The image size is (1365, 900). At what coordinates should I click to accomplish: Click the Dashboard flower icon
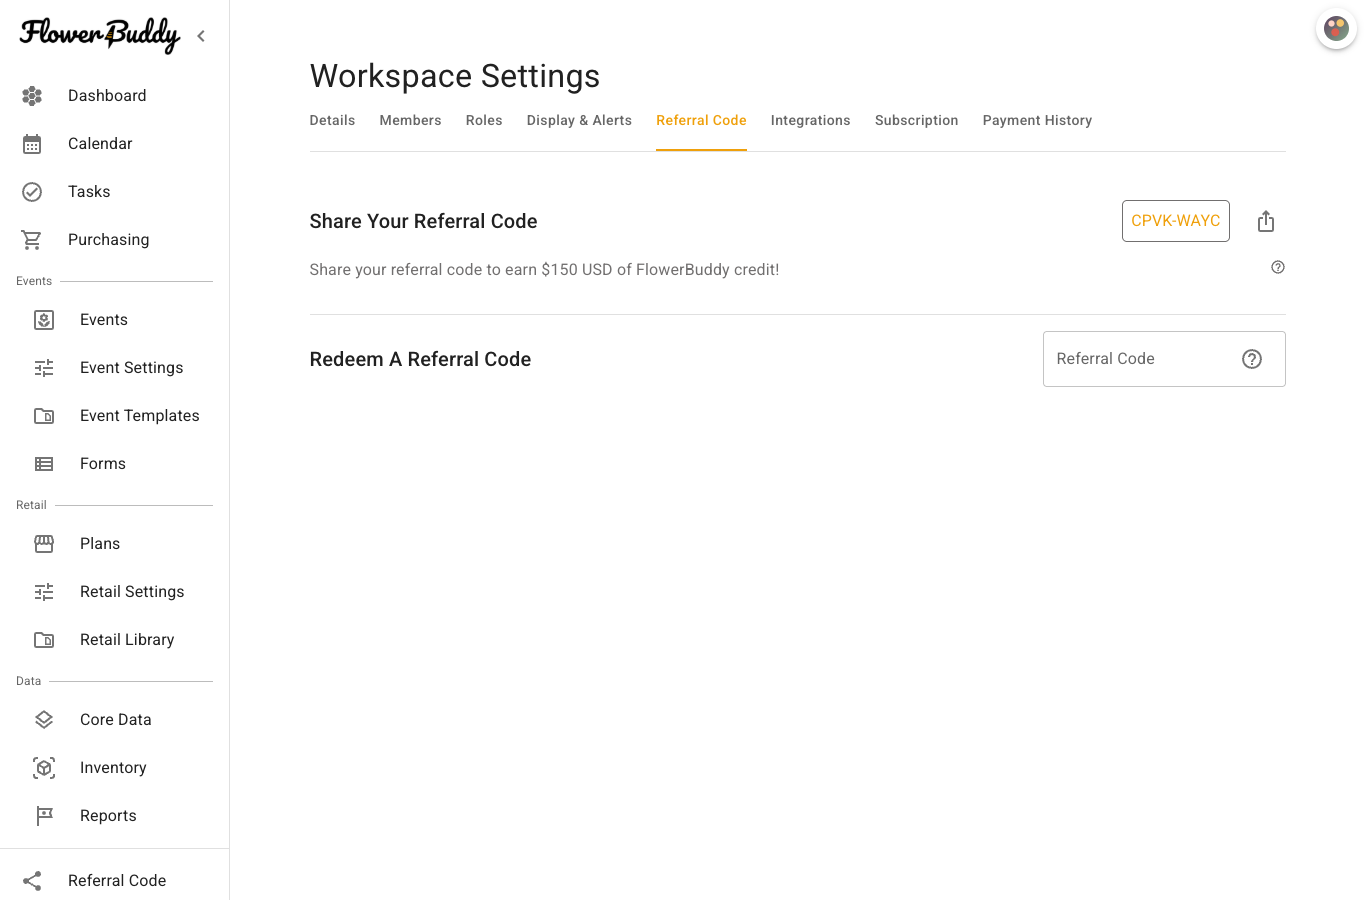point(32,96)
